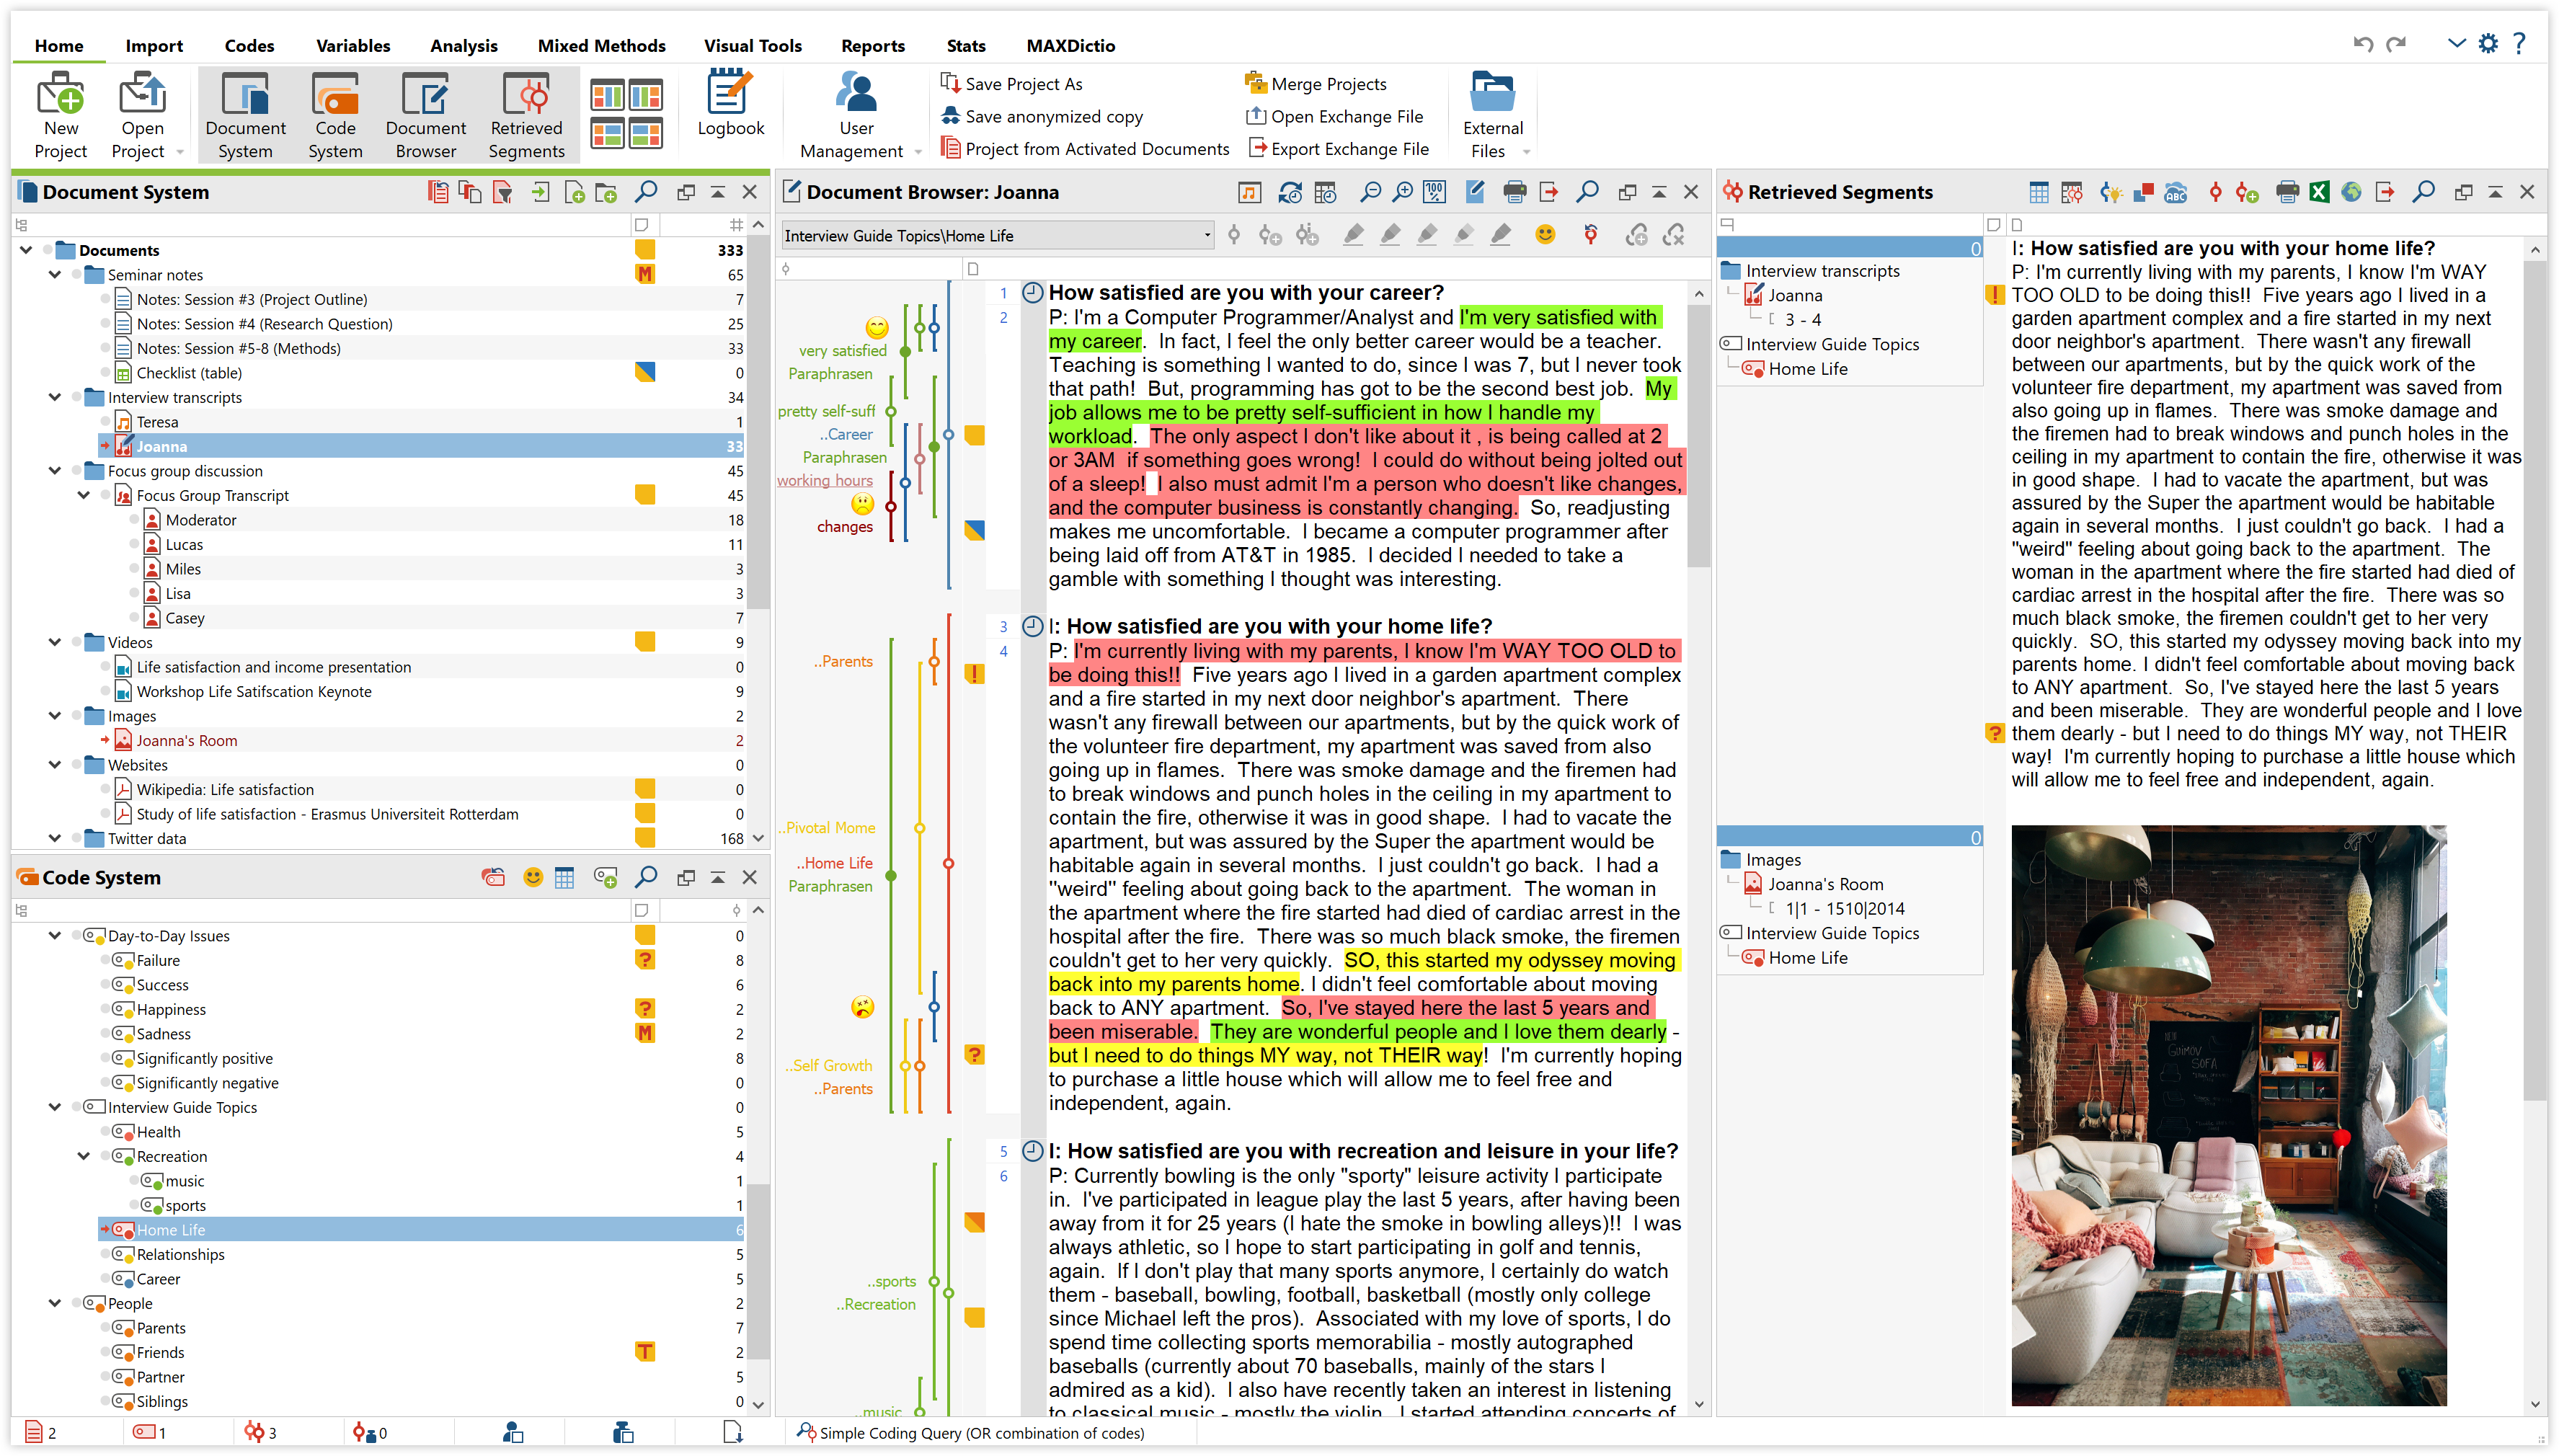Toggle the Code System window button
The width and height of the screenshot is (2559, 1456).
coord(335,115)
